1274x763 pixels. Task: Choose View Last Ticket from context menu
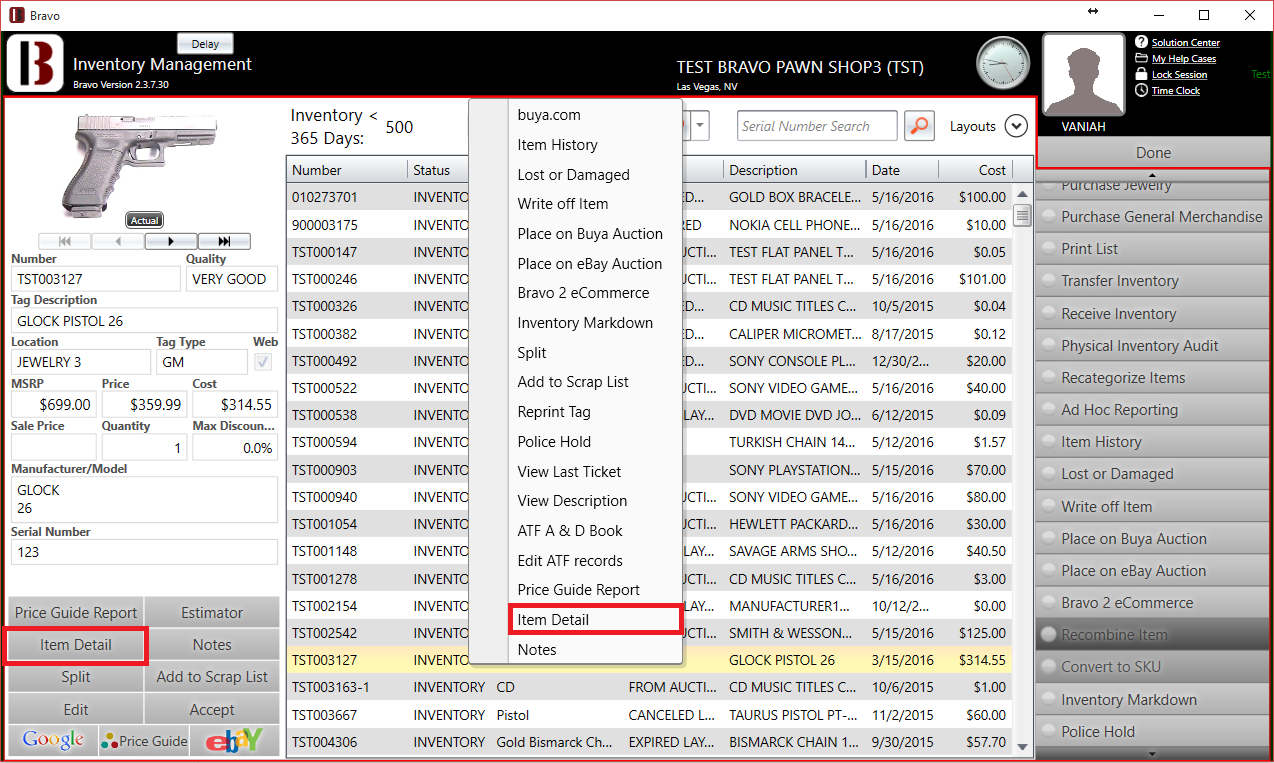tap(594, 472)
